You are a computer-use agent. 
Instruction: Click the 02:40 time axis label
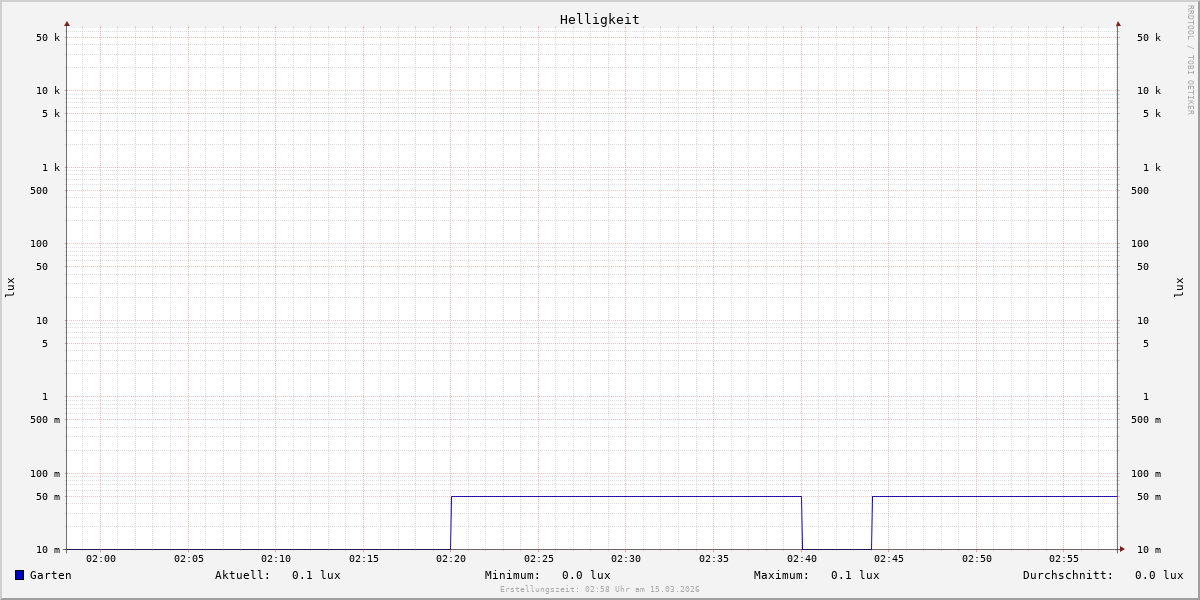tap(802, 559)
